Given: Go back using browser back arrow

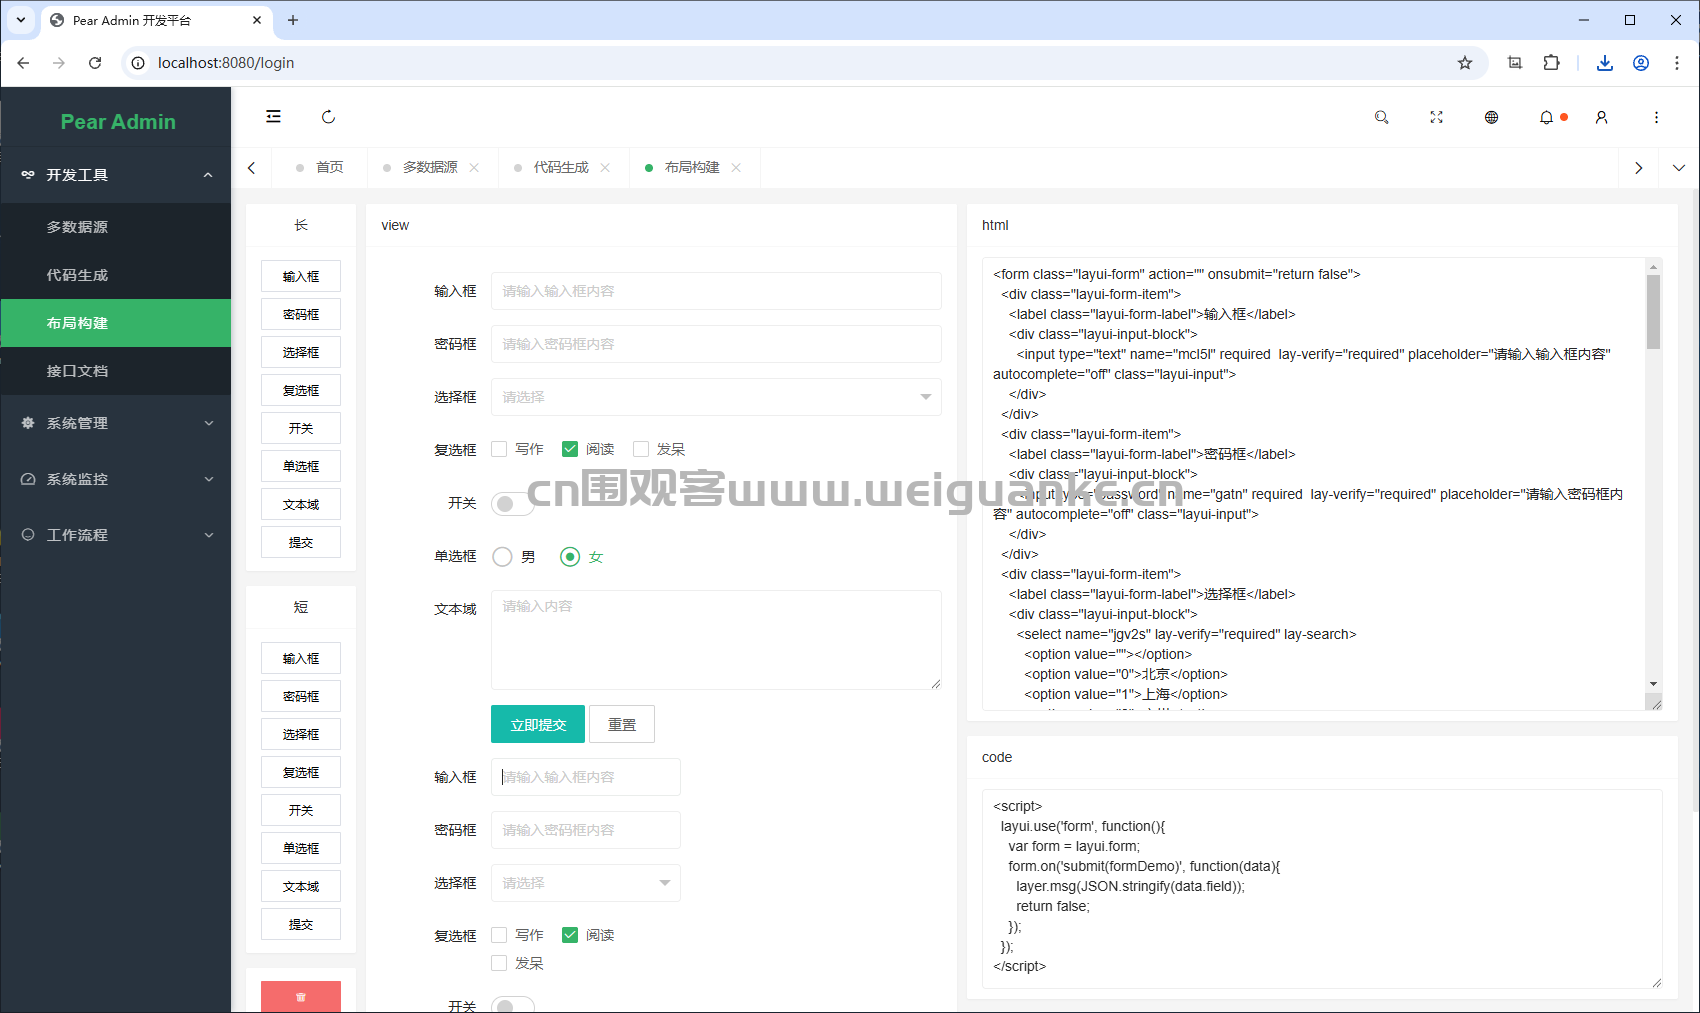Looking at the screenshot, I should 23,63.
